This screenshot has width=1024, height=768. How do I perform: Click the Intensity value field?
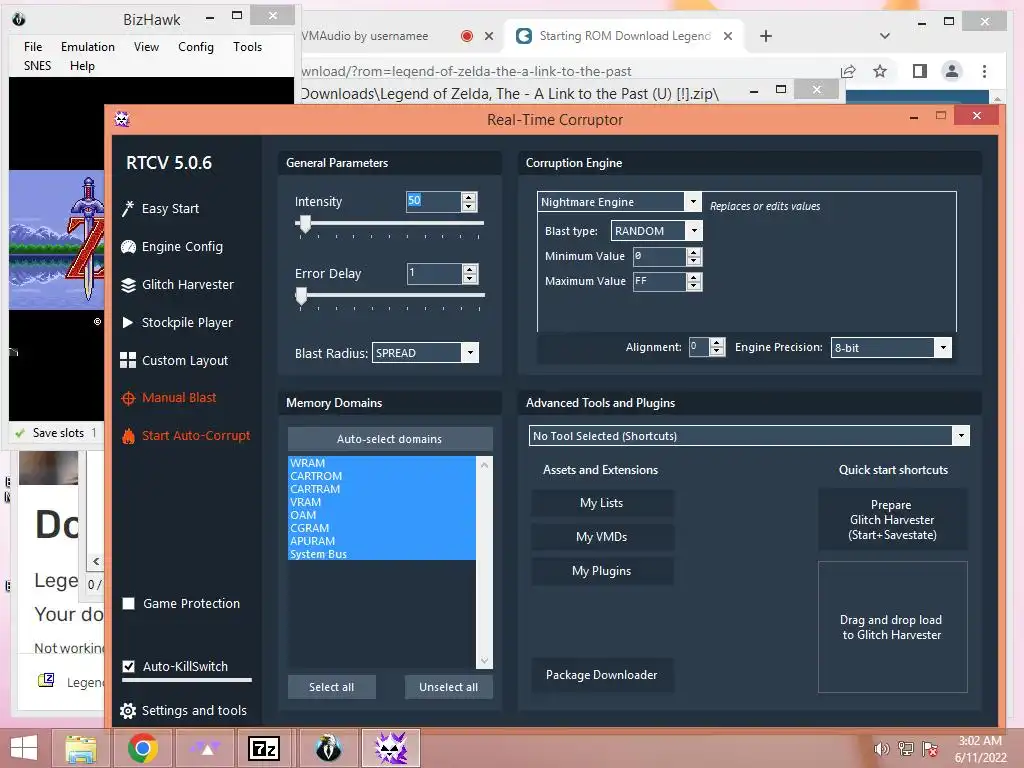click(433, 201)
